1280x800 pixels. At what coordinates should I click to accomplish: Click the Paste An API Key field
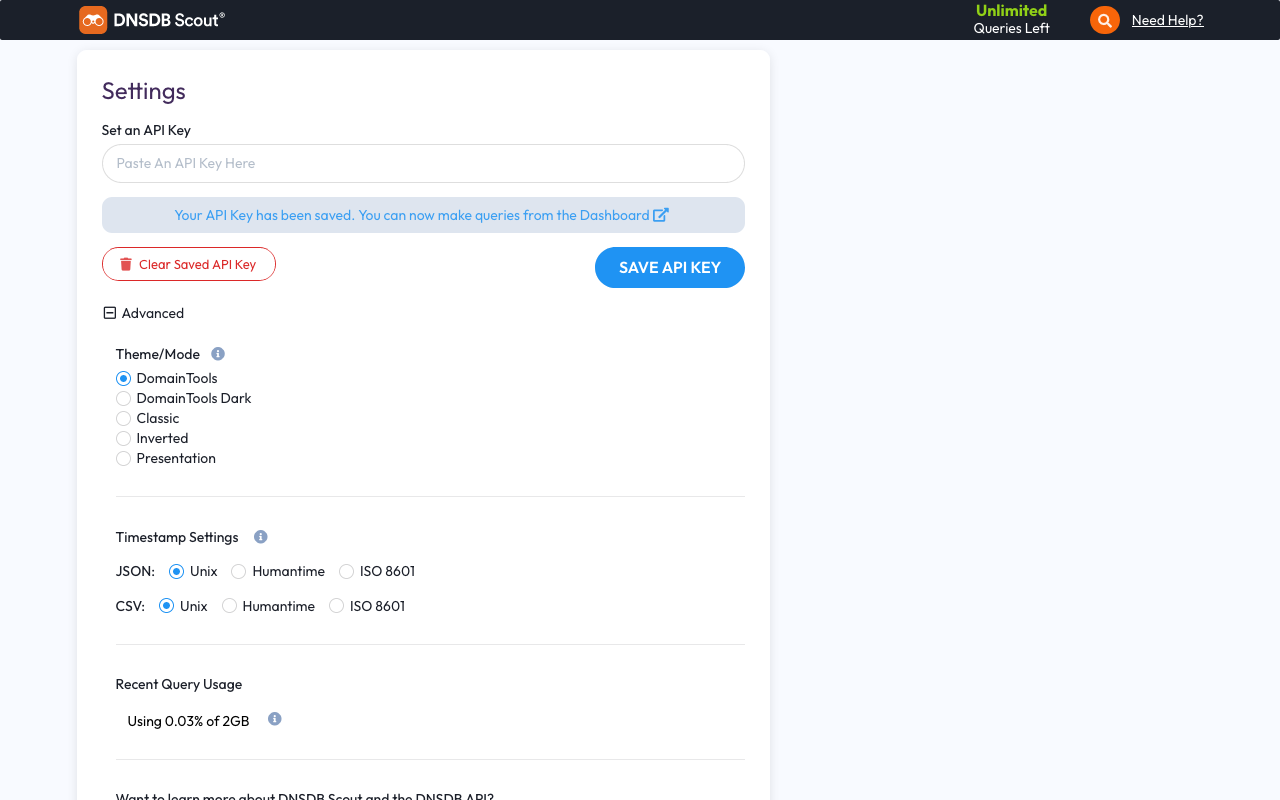pyautogui.click(x=423, y=164)
